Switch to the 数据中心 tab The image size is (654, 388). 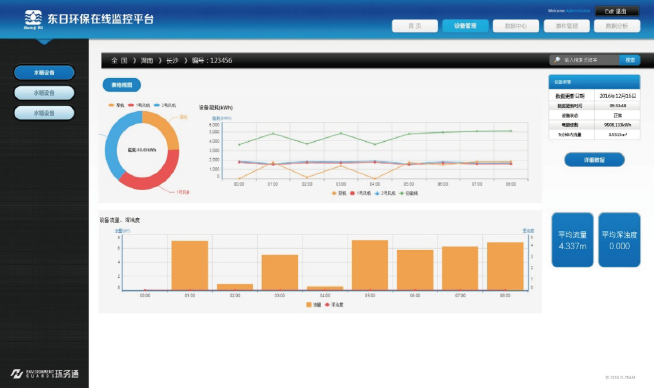516,26
